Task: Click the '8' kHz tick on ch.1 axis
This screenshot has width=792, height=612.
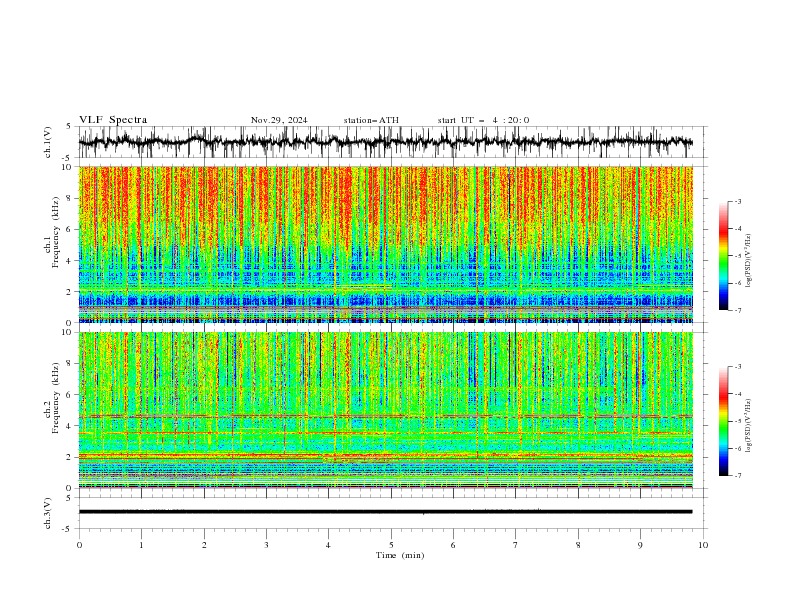Action: (x=71, y=198)
